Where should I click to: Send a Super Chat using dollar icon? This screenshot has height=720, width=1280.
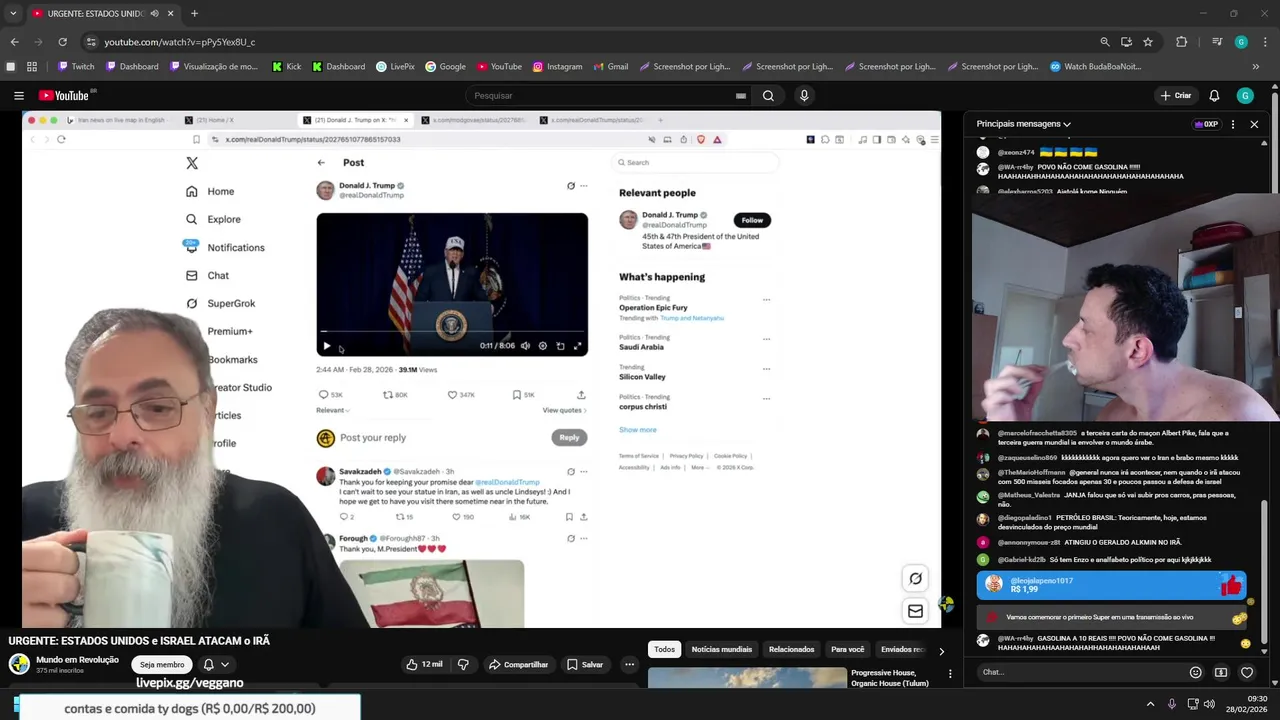point(1221,672)
